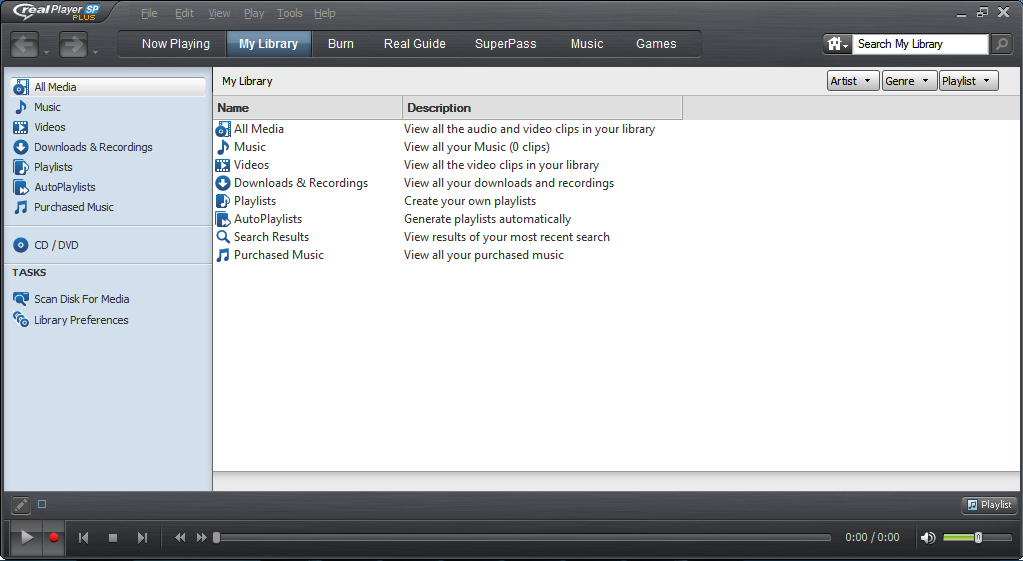Open the Back button history dropdown arrow
The height and width of the screenshot is (561, 1023).
tap(46, 52)
